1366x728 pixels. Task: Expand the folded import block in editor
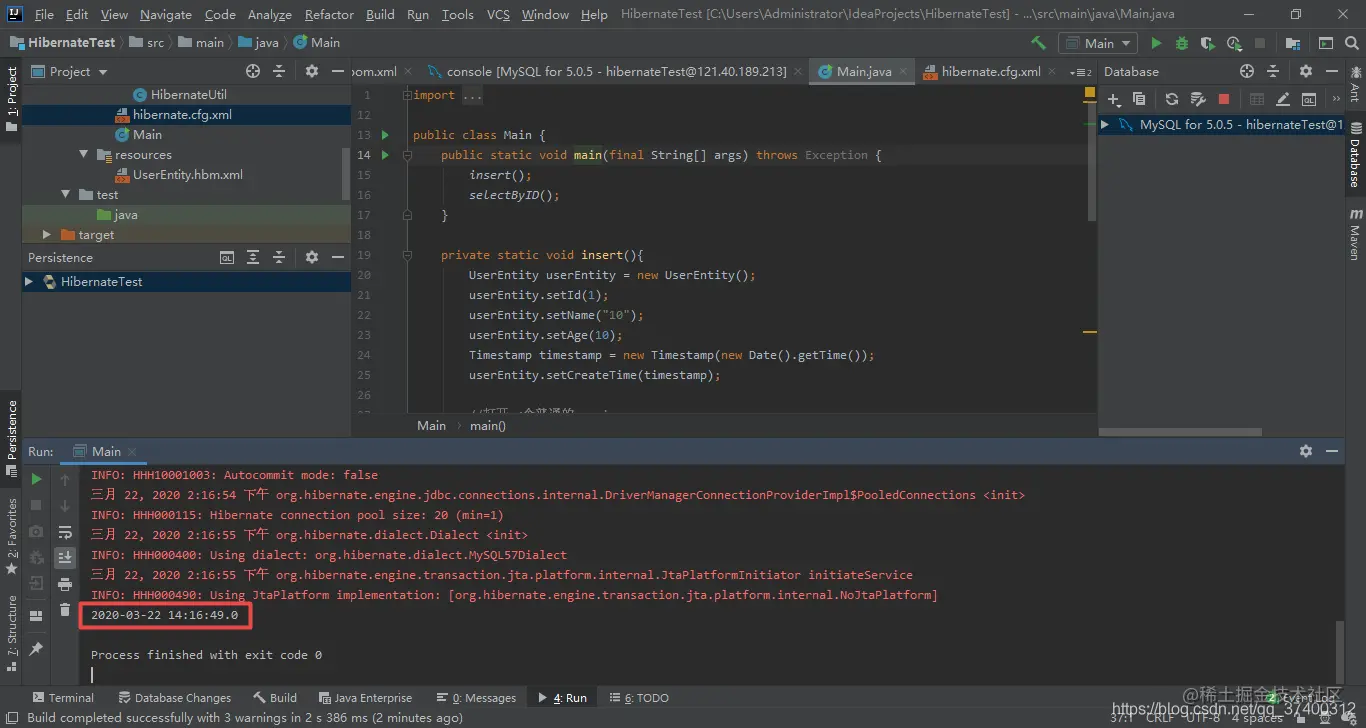click(x=406, y=95)
